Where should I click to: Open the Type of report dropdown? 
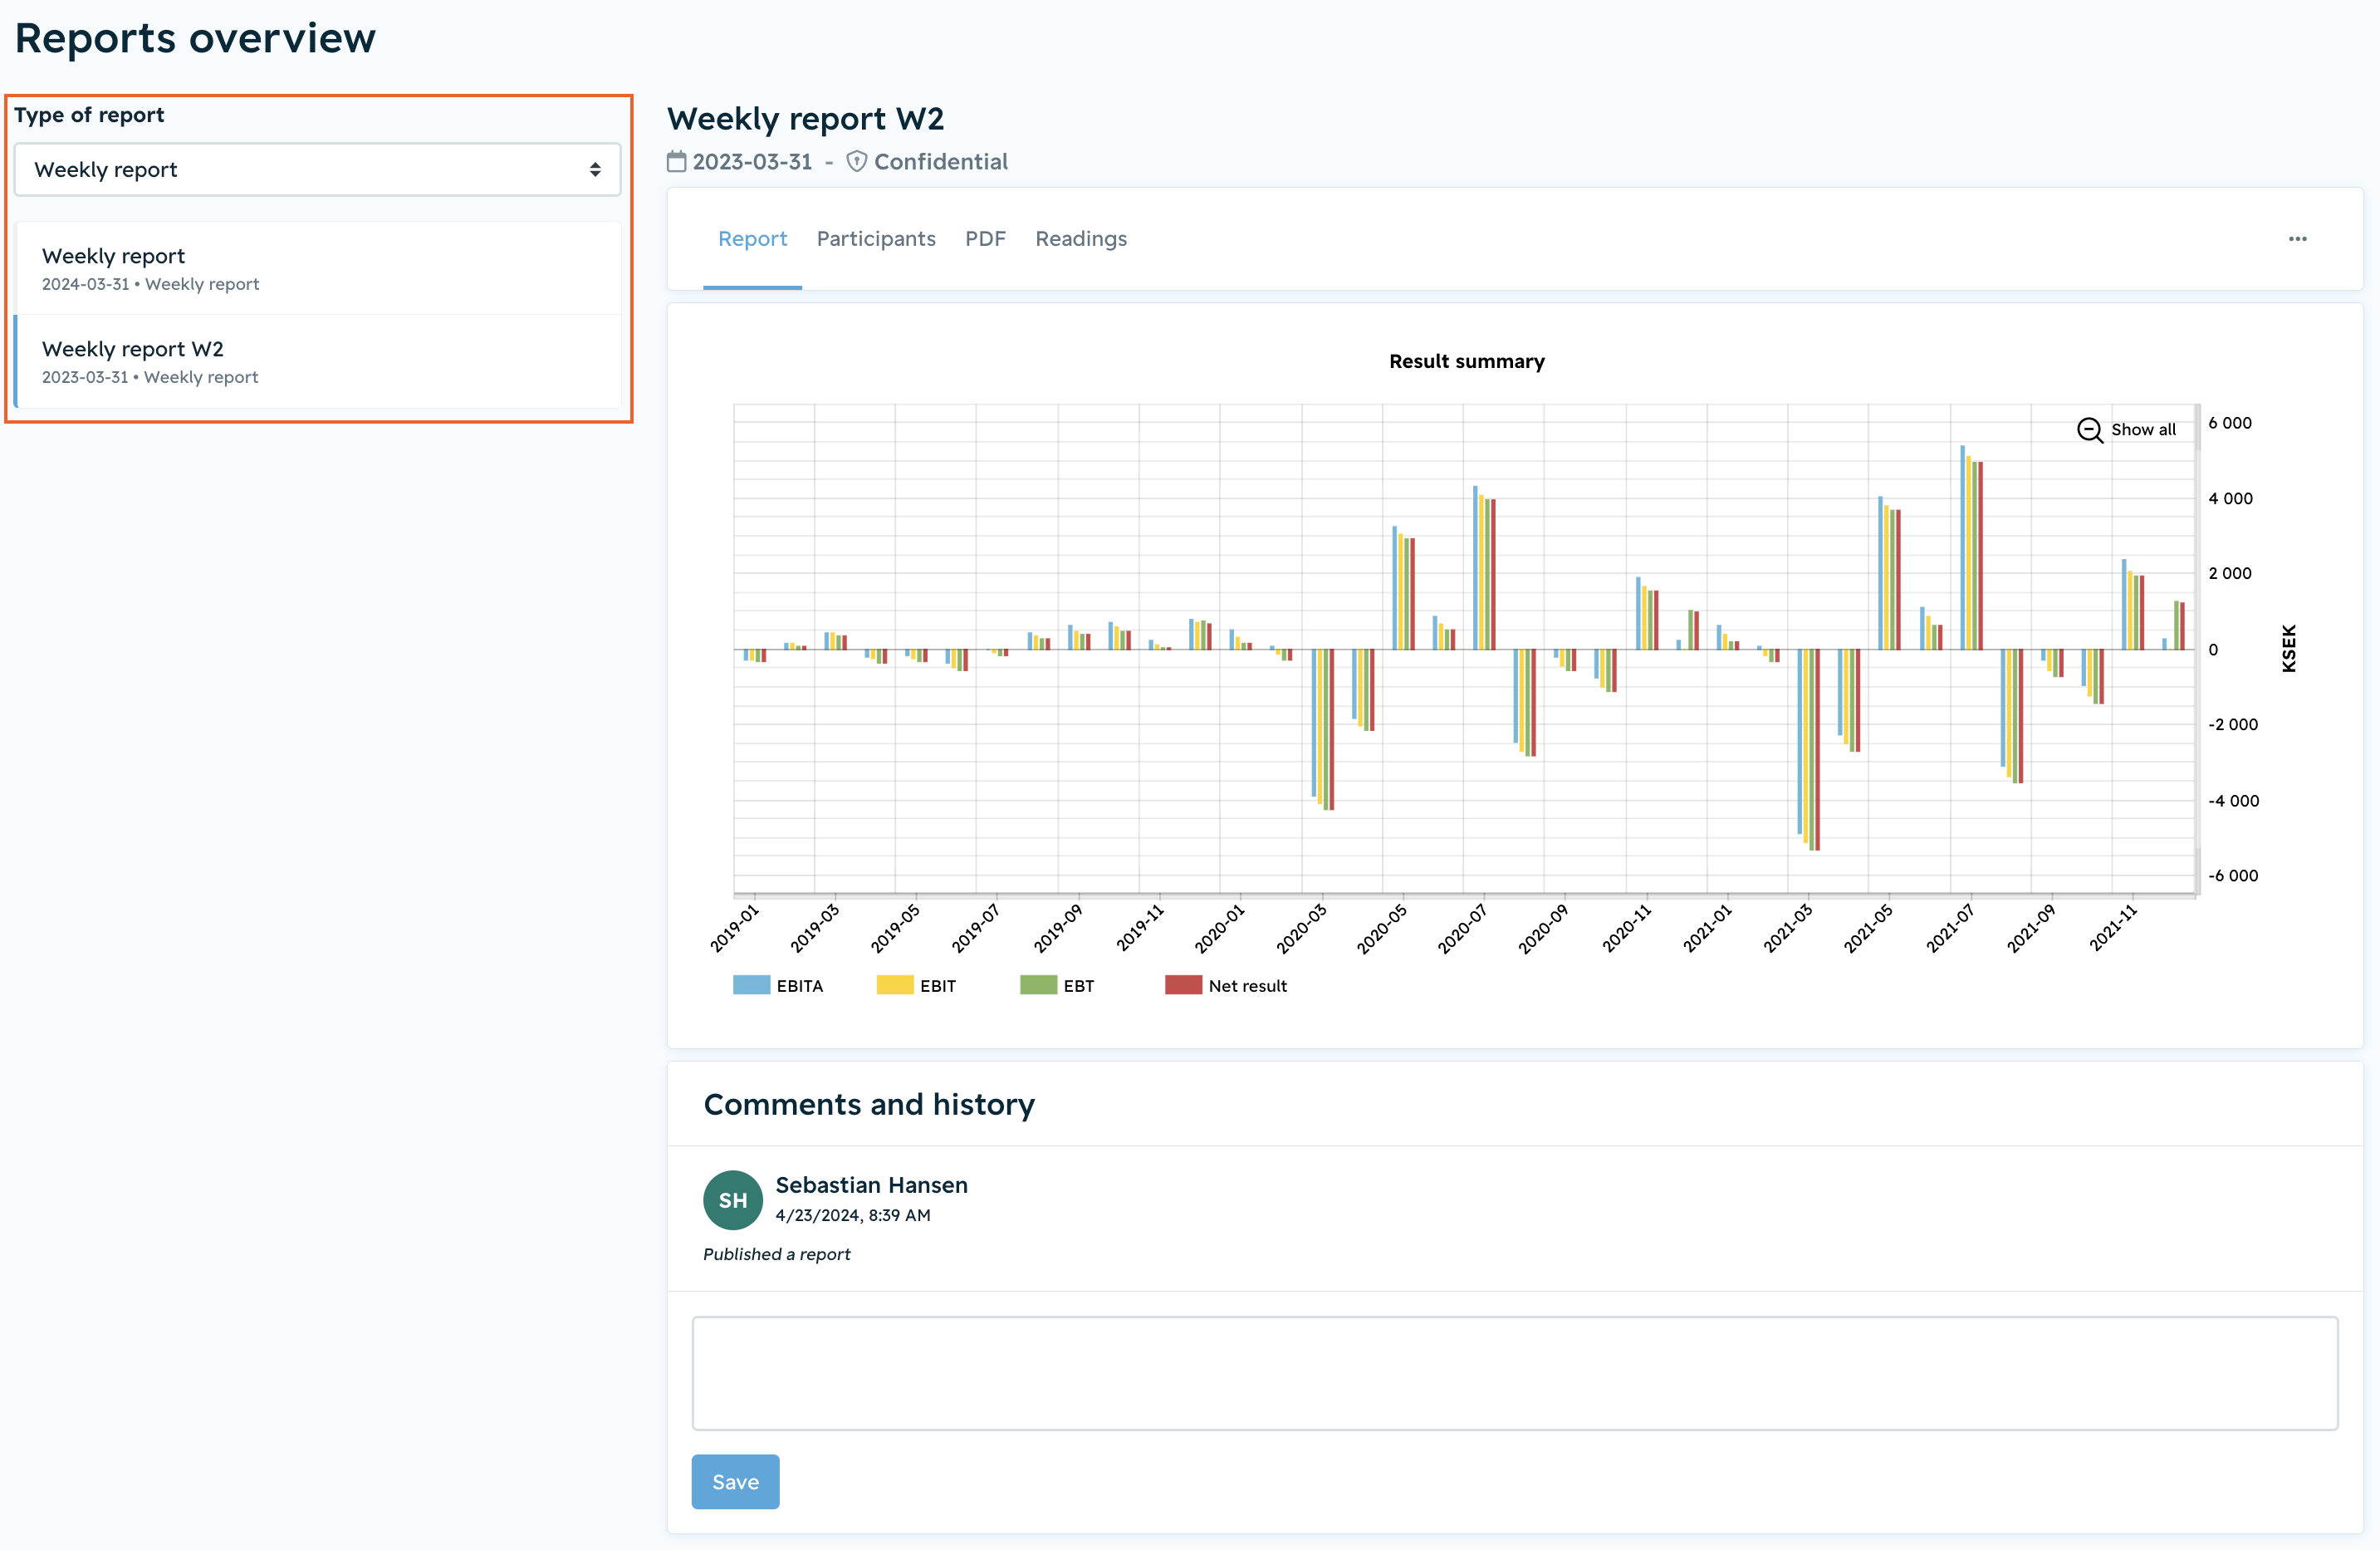(x=317, y=170)
